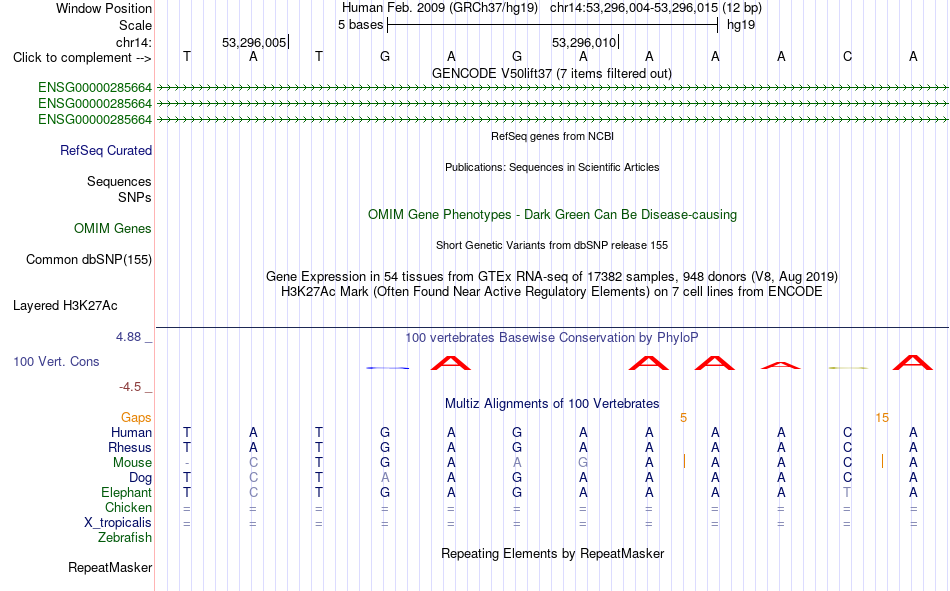Select the Layered H3K27Ac label
950x591 pixels.
coord(65,306)
